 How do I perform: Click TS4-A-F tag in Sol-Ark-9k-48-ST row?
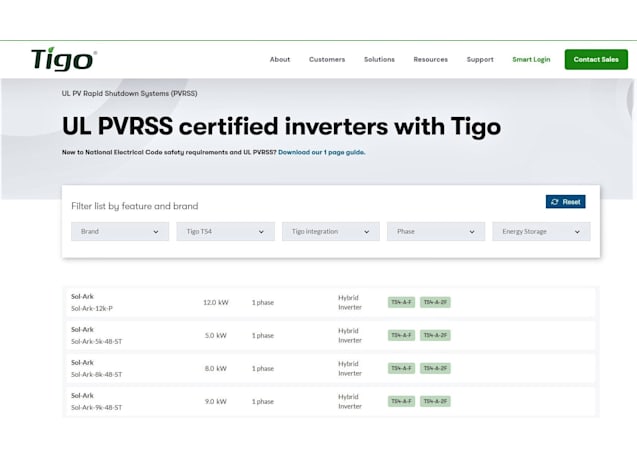click(401, 401)
